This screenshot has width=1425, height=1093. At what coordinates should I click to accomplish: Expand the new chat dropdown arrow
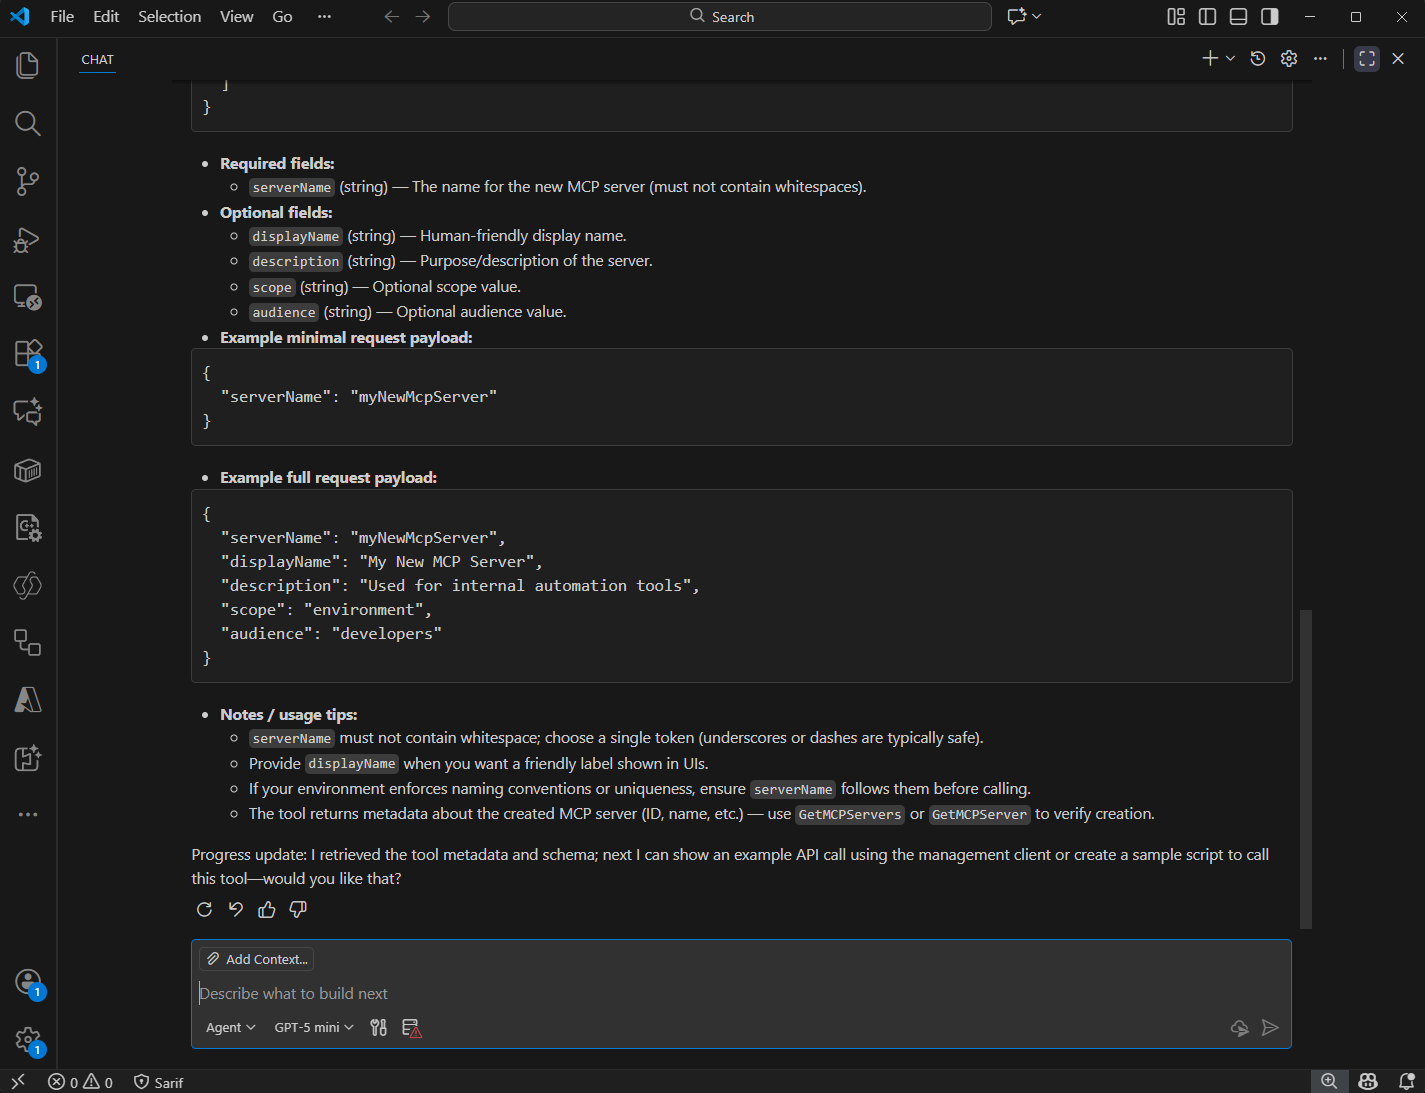click(1231, 59)
